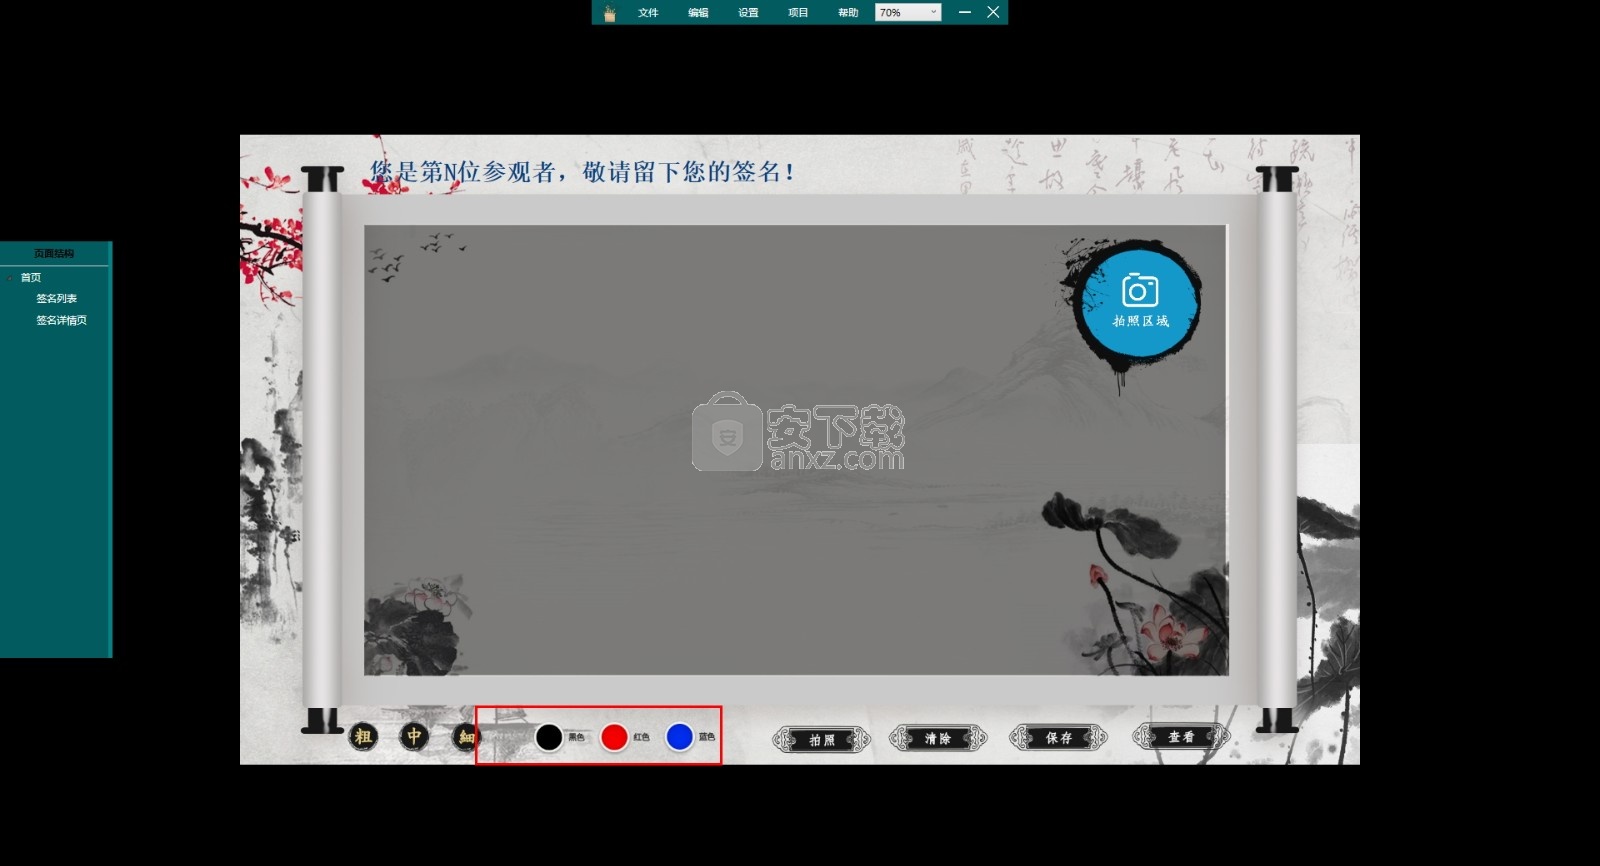Open the 设置 menu
The width and height of the screenshot is (1600, 866).
(x=748, y=13)
